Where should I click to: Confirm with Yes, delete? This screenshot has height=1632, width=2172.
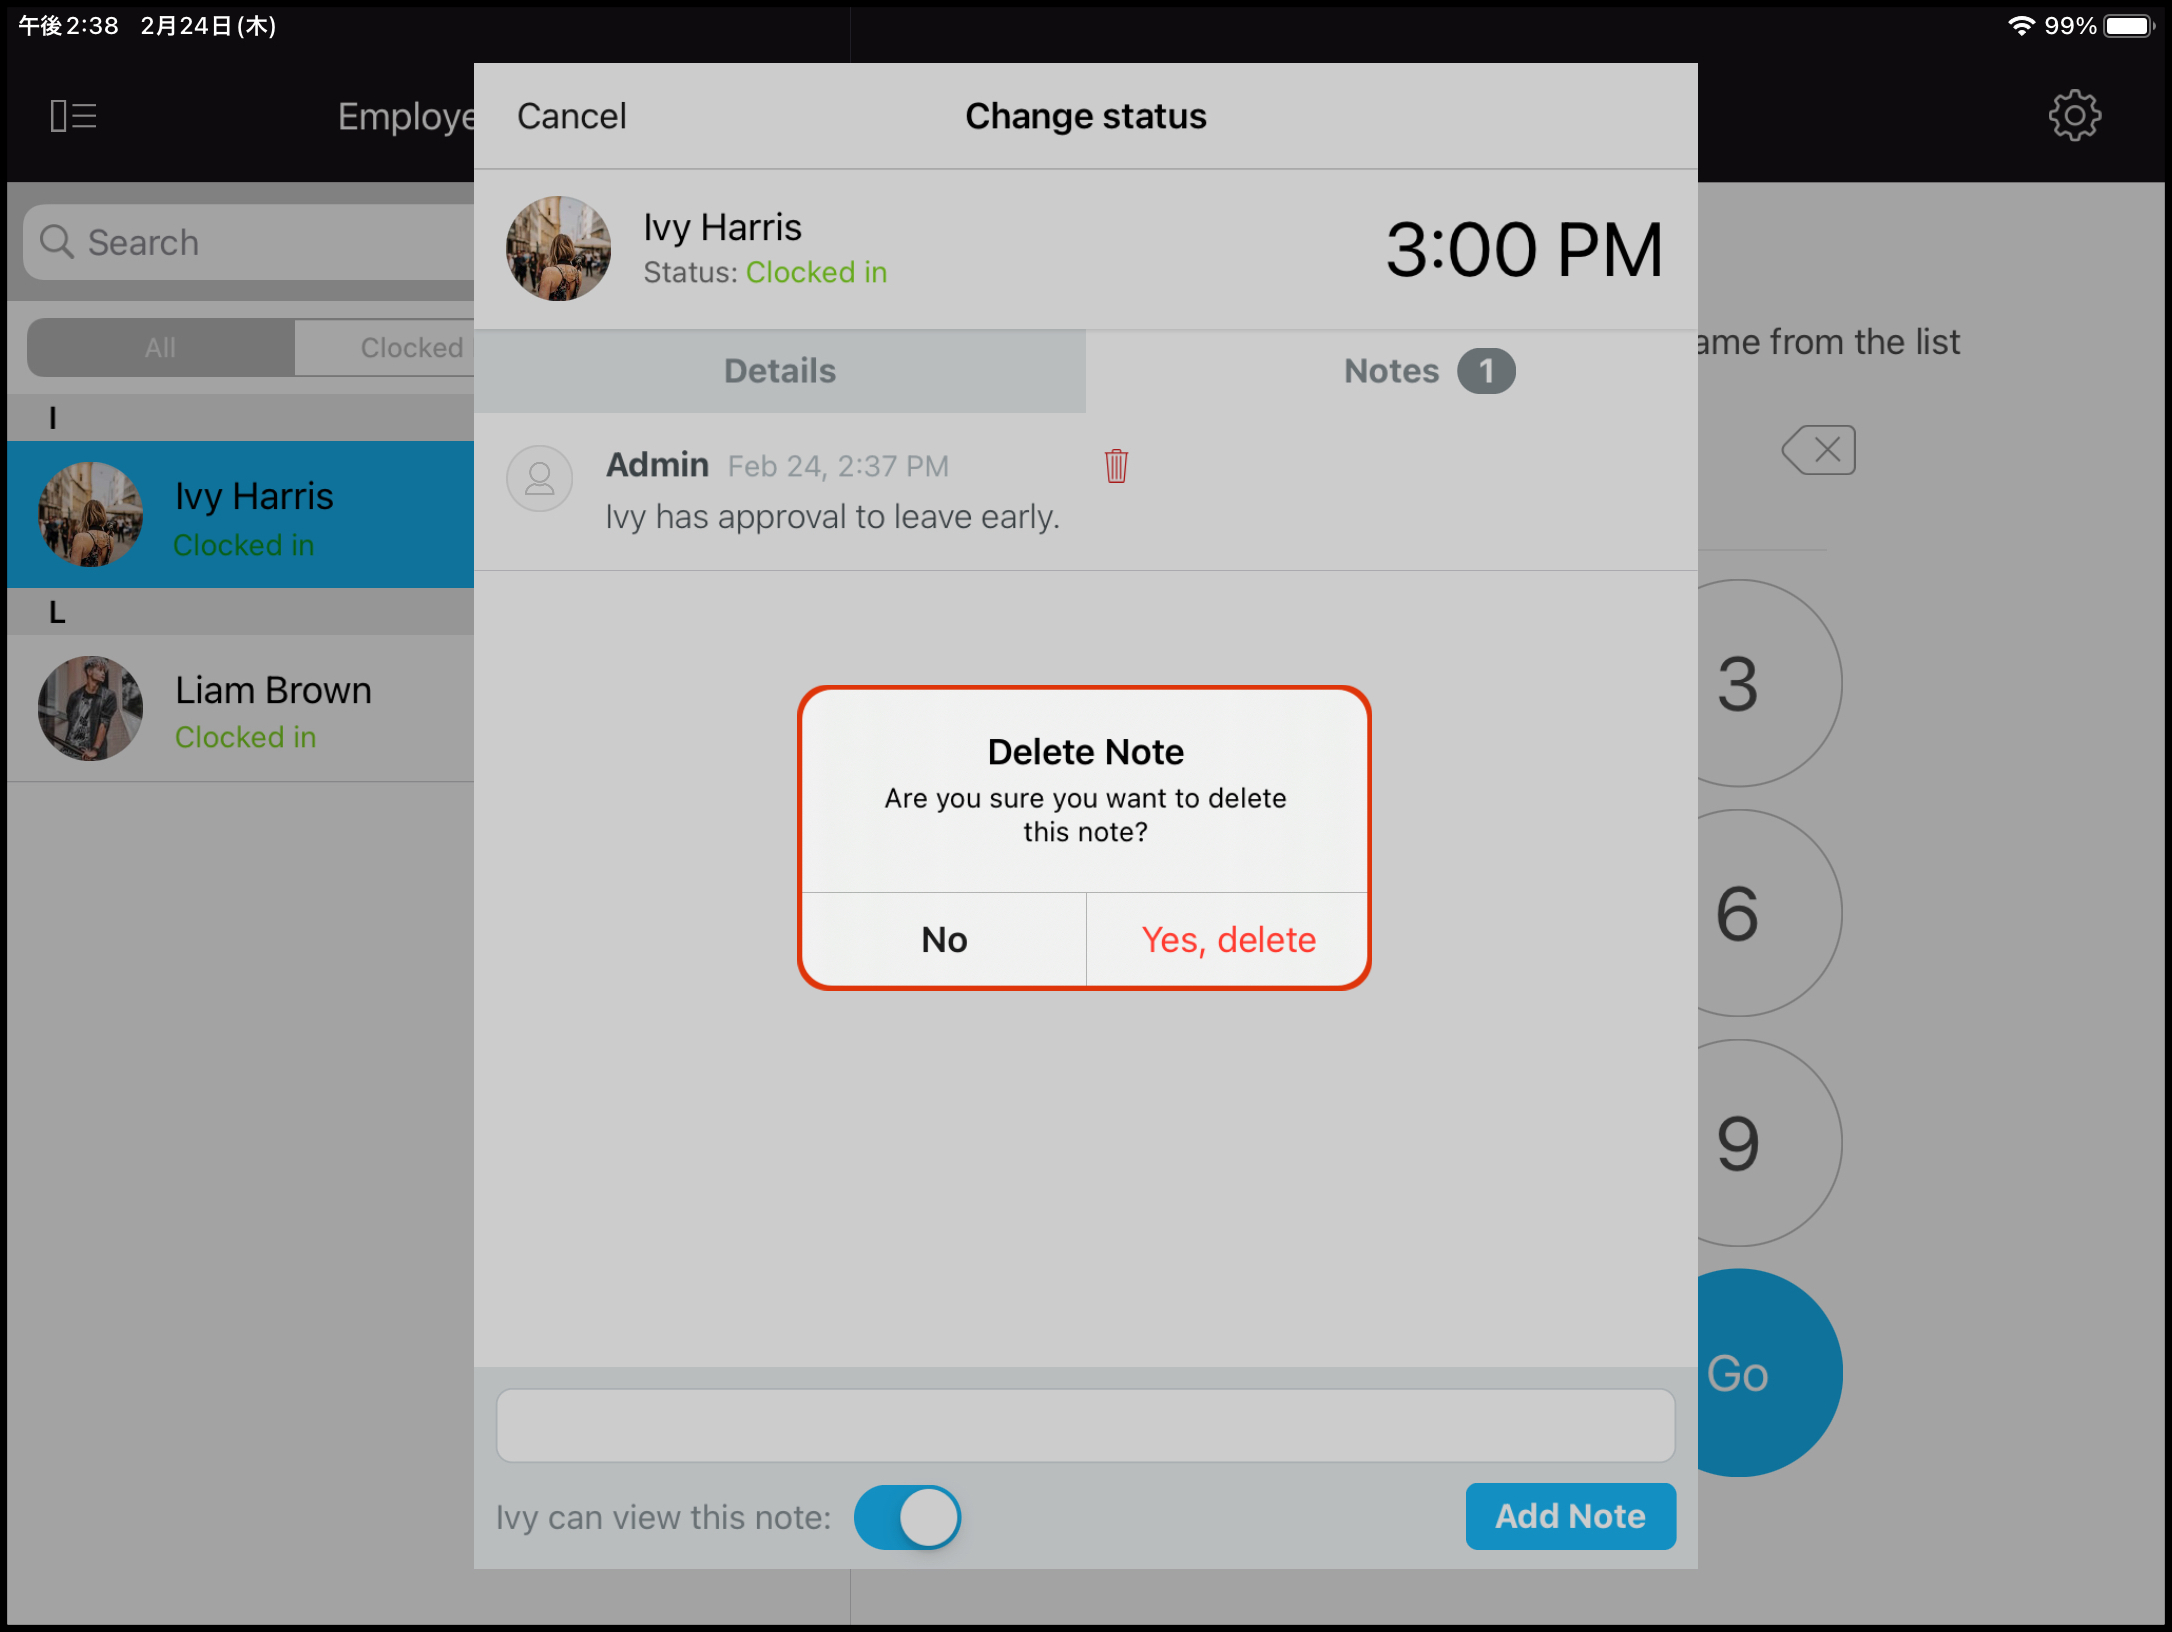pos(1227,940)
